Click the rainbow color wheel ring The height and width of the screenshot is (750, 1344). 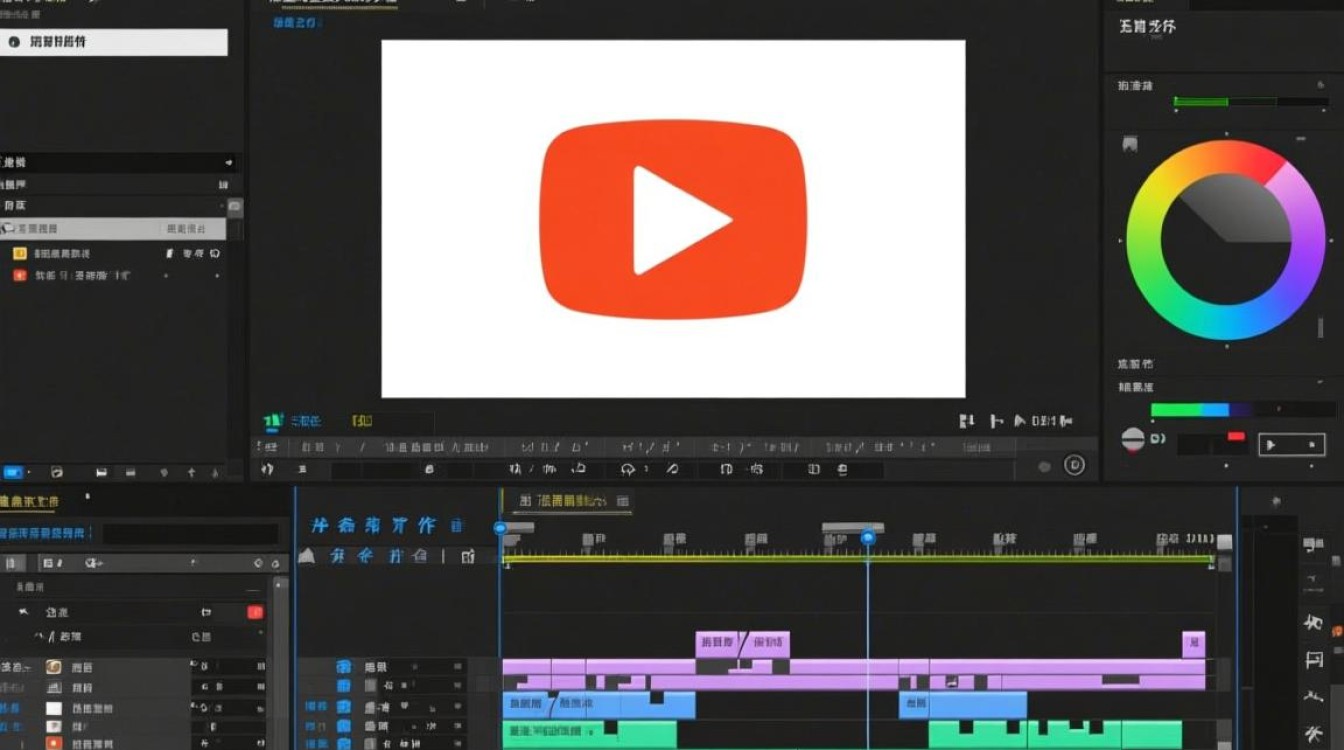(1142, 240)
